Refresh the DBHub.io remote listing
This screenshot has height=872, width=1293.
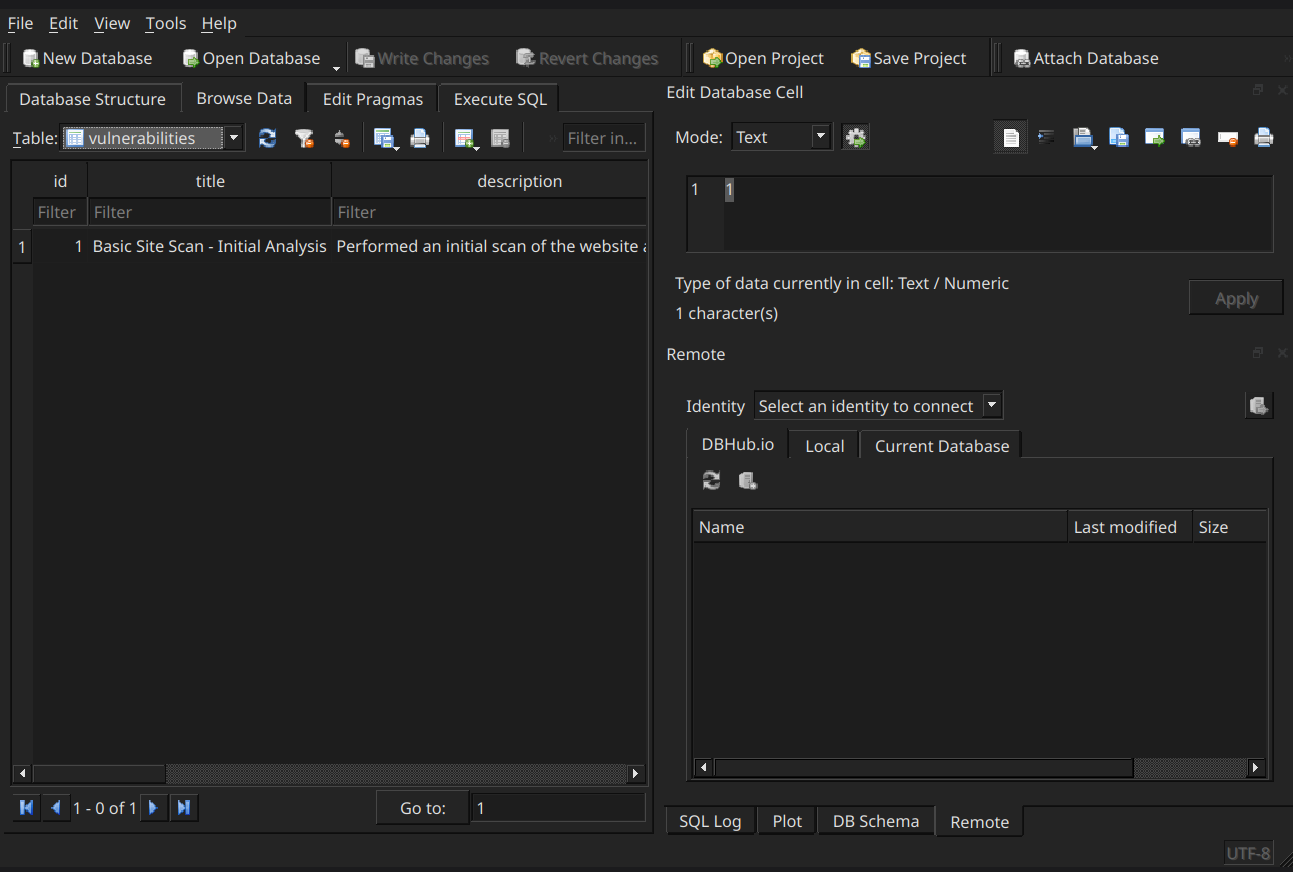(x=711, y=481)
